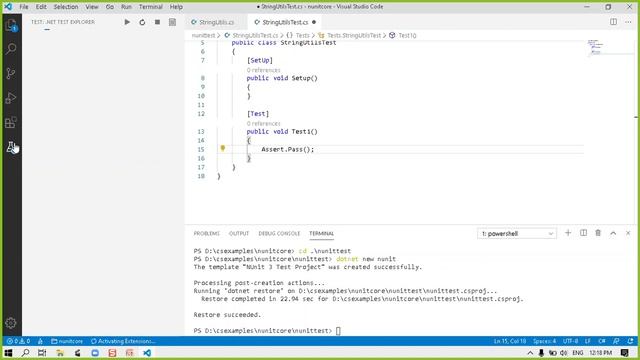Open the Selection menu
Image resolution: width=640 pixels, height=360 pixels.
(66, 7)
